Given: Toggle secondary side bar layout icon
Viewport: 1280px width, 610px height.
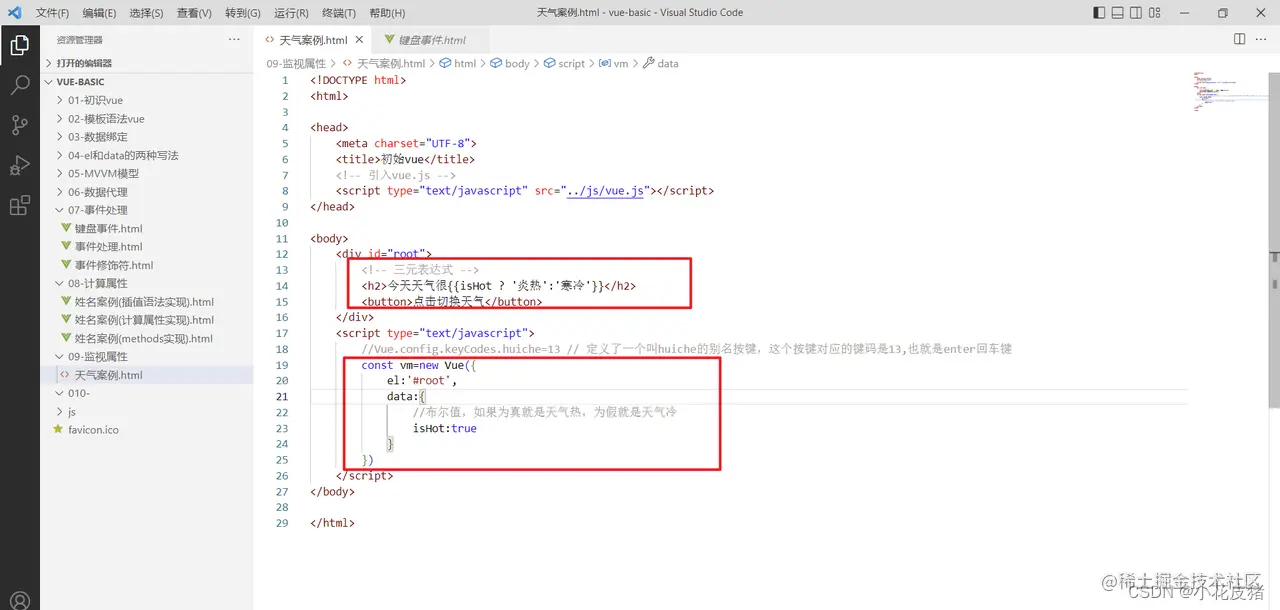Looking at the screenshot, I should coord(1135,13).
